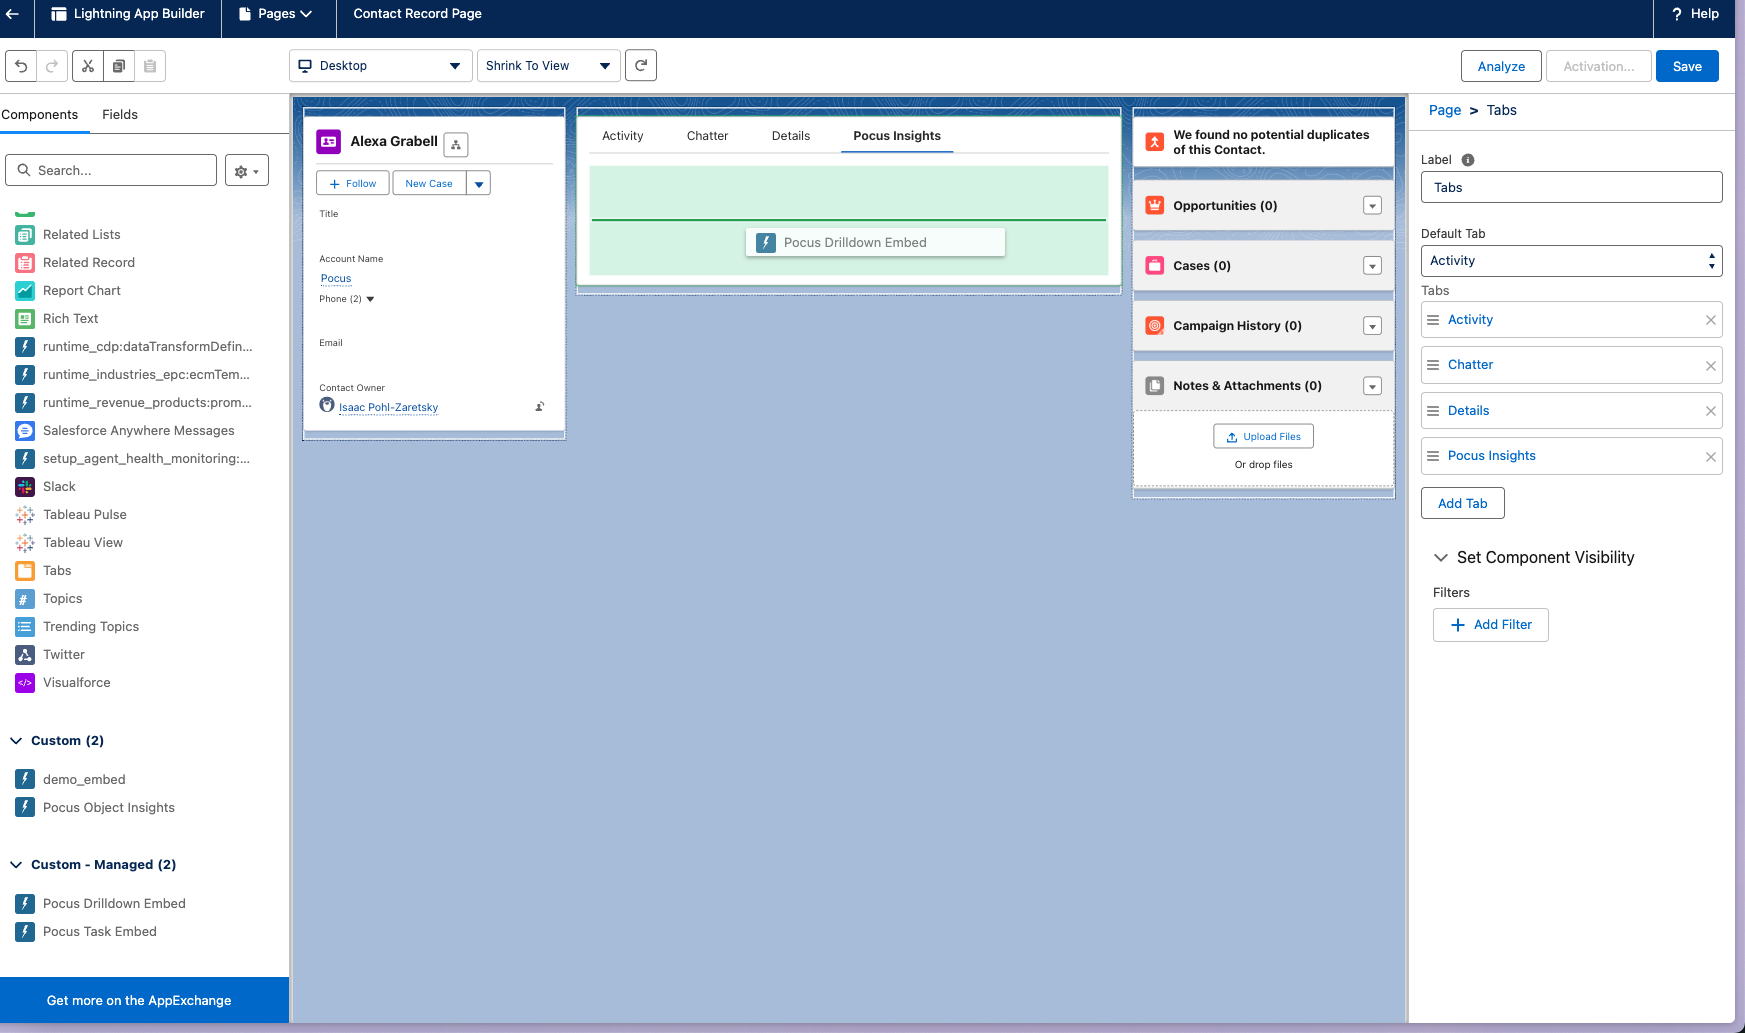1745x1033 pixels.
Task: Click the Visualforce component icon
Action: click(x=25, y=683)
